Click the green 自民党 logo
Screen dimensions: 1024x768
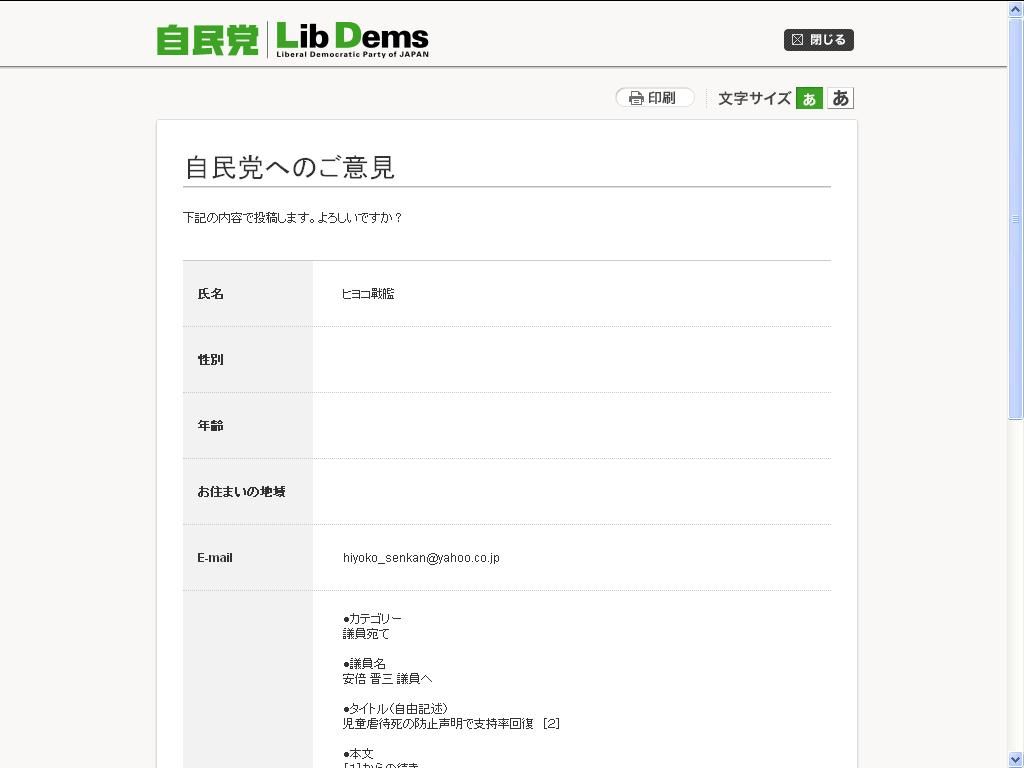click(208, 40)
